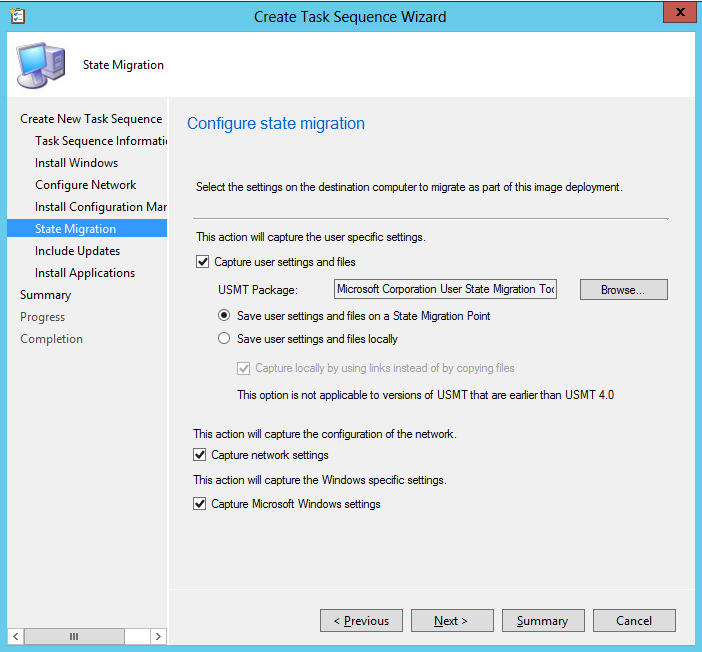Choose Save user settings and files locally
The image size is (702, 652).
(x=224, y=339)
